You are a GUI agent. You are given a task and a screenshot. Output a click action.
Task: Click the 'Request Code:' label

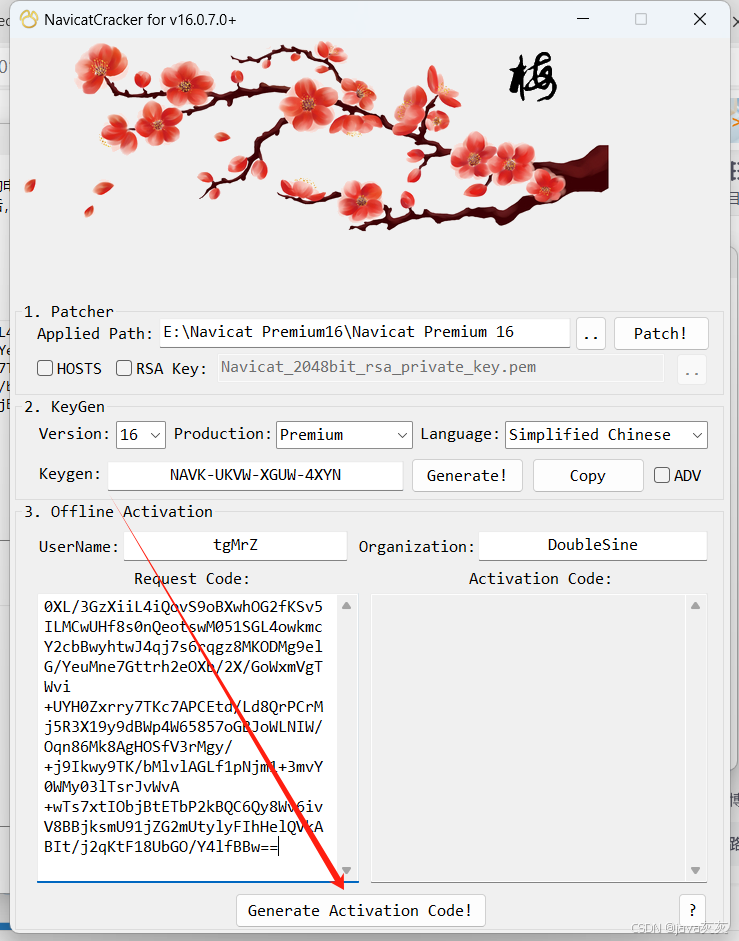pos(192,579)
